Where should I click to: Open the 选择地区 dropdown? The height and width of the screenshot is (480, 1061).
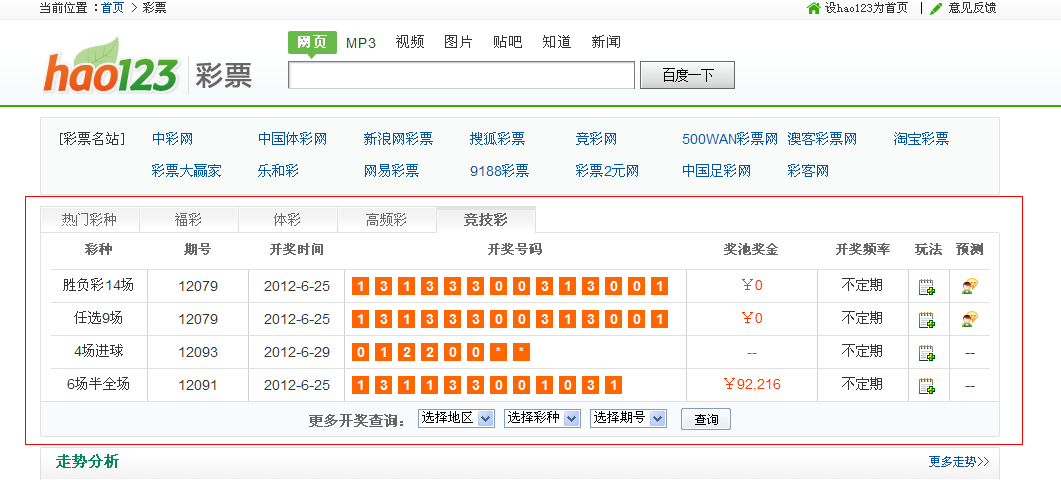457,418
